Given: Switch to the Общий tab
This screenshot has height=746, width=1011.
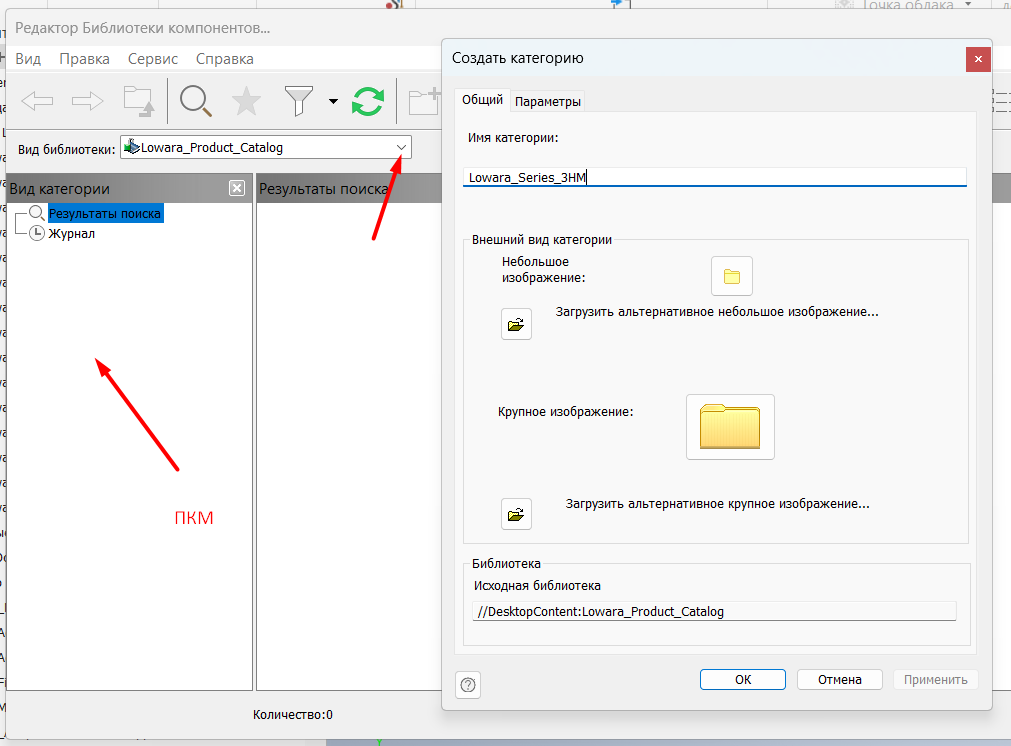Looking at the screenshot, I should coord(482,100).
